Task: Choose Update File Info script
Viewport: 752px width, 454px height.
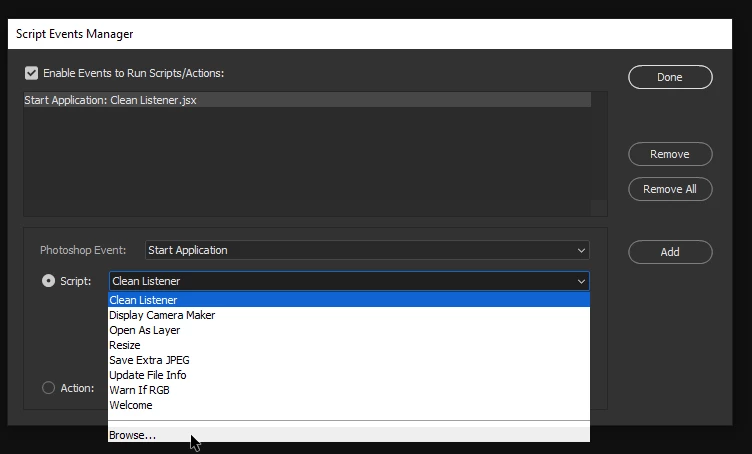Action: [x=349, y=374]
